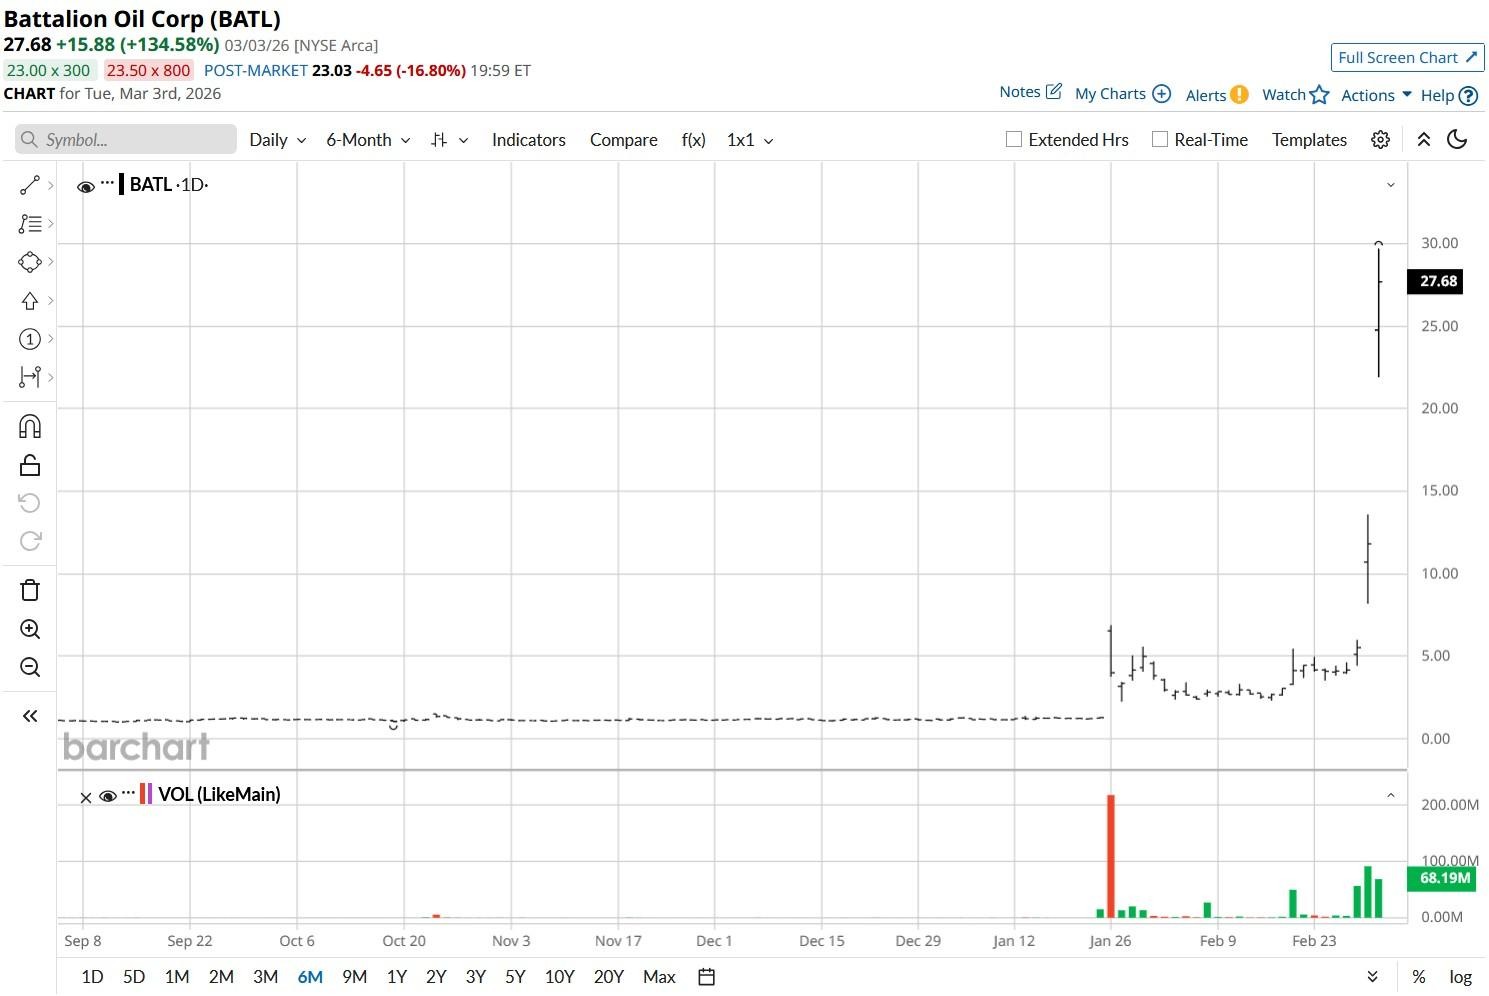Image resolution: width=1489 pixels, height=996 pixels.
Task: Open the measurement range tool
Action: click(30, 377)
